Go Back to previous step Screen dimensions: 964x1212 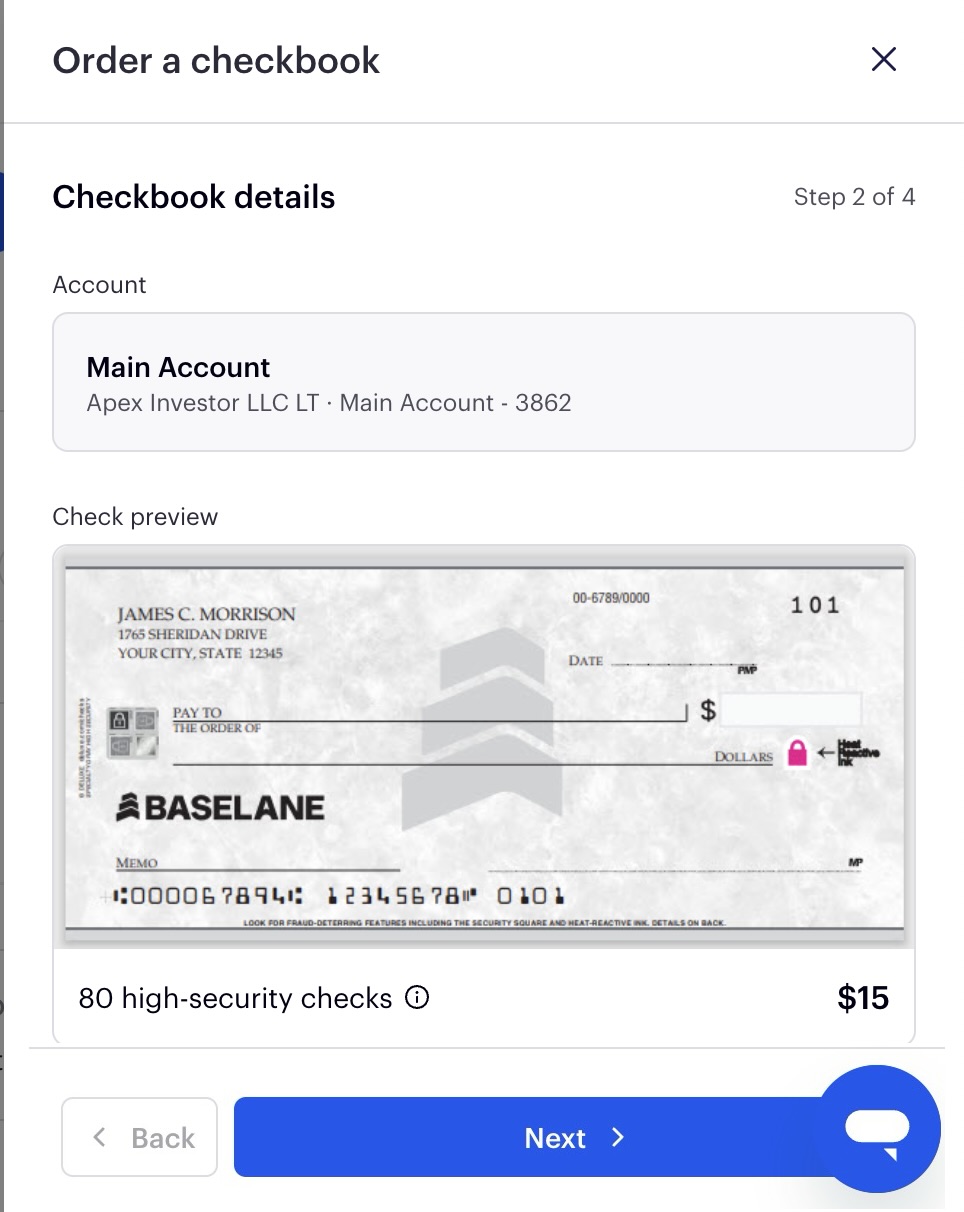coord(139,1137)
